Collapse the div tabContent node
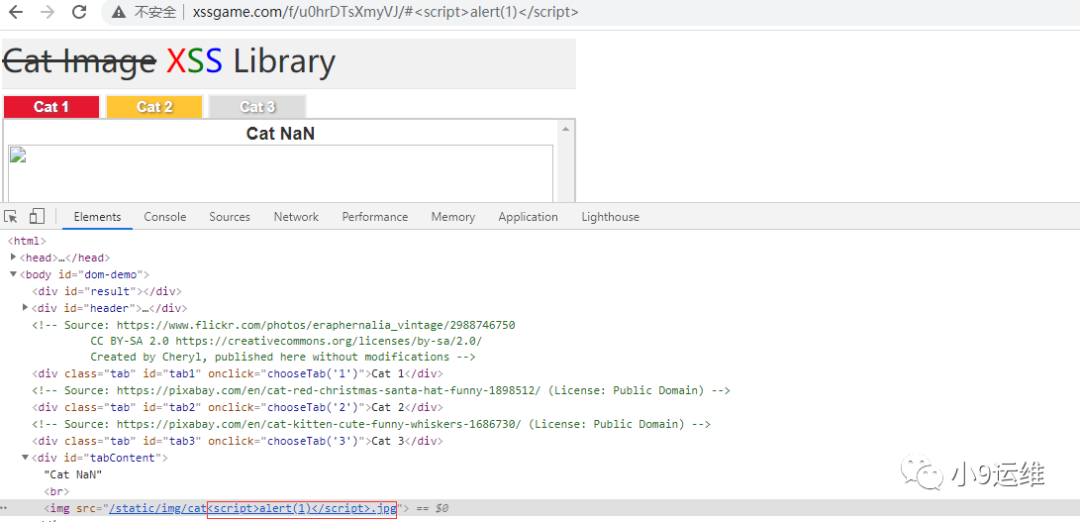 pos(26,457)
